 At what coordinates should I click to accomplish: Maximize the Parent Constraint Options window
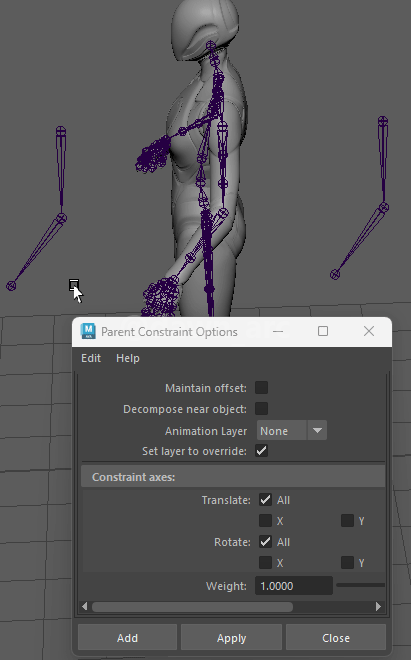pos(323,331)
